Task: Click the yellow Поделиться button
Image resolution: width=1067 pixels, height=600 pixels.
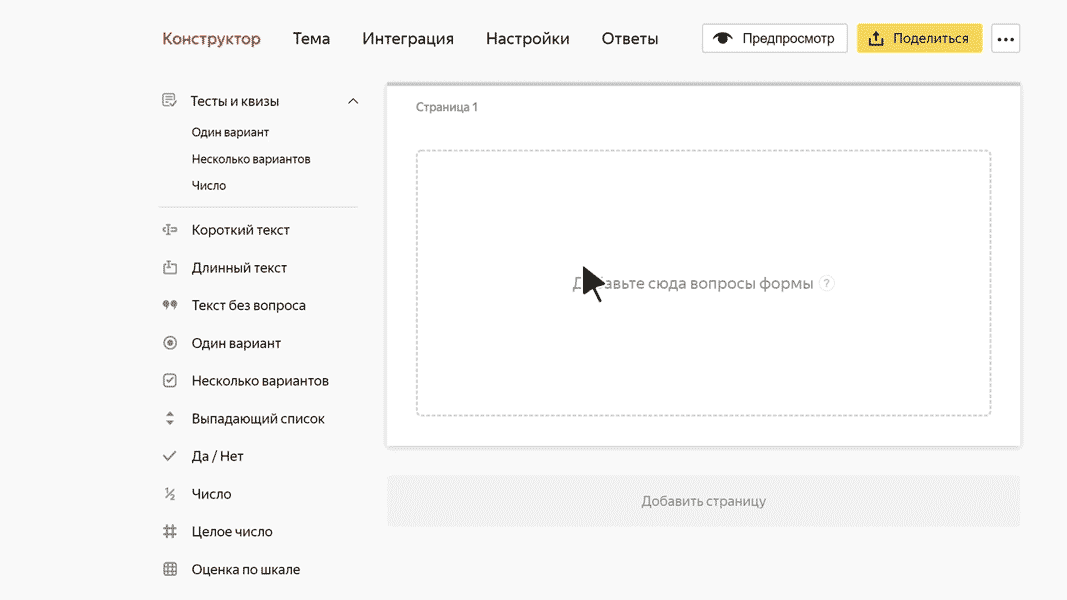Action: click(x=919, y=38)
